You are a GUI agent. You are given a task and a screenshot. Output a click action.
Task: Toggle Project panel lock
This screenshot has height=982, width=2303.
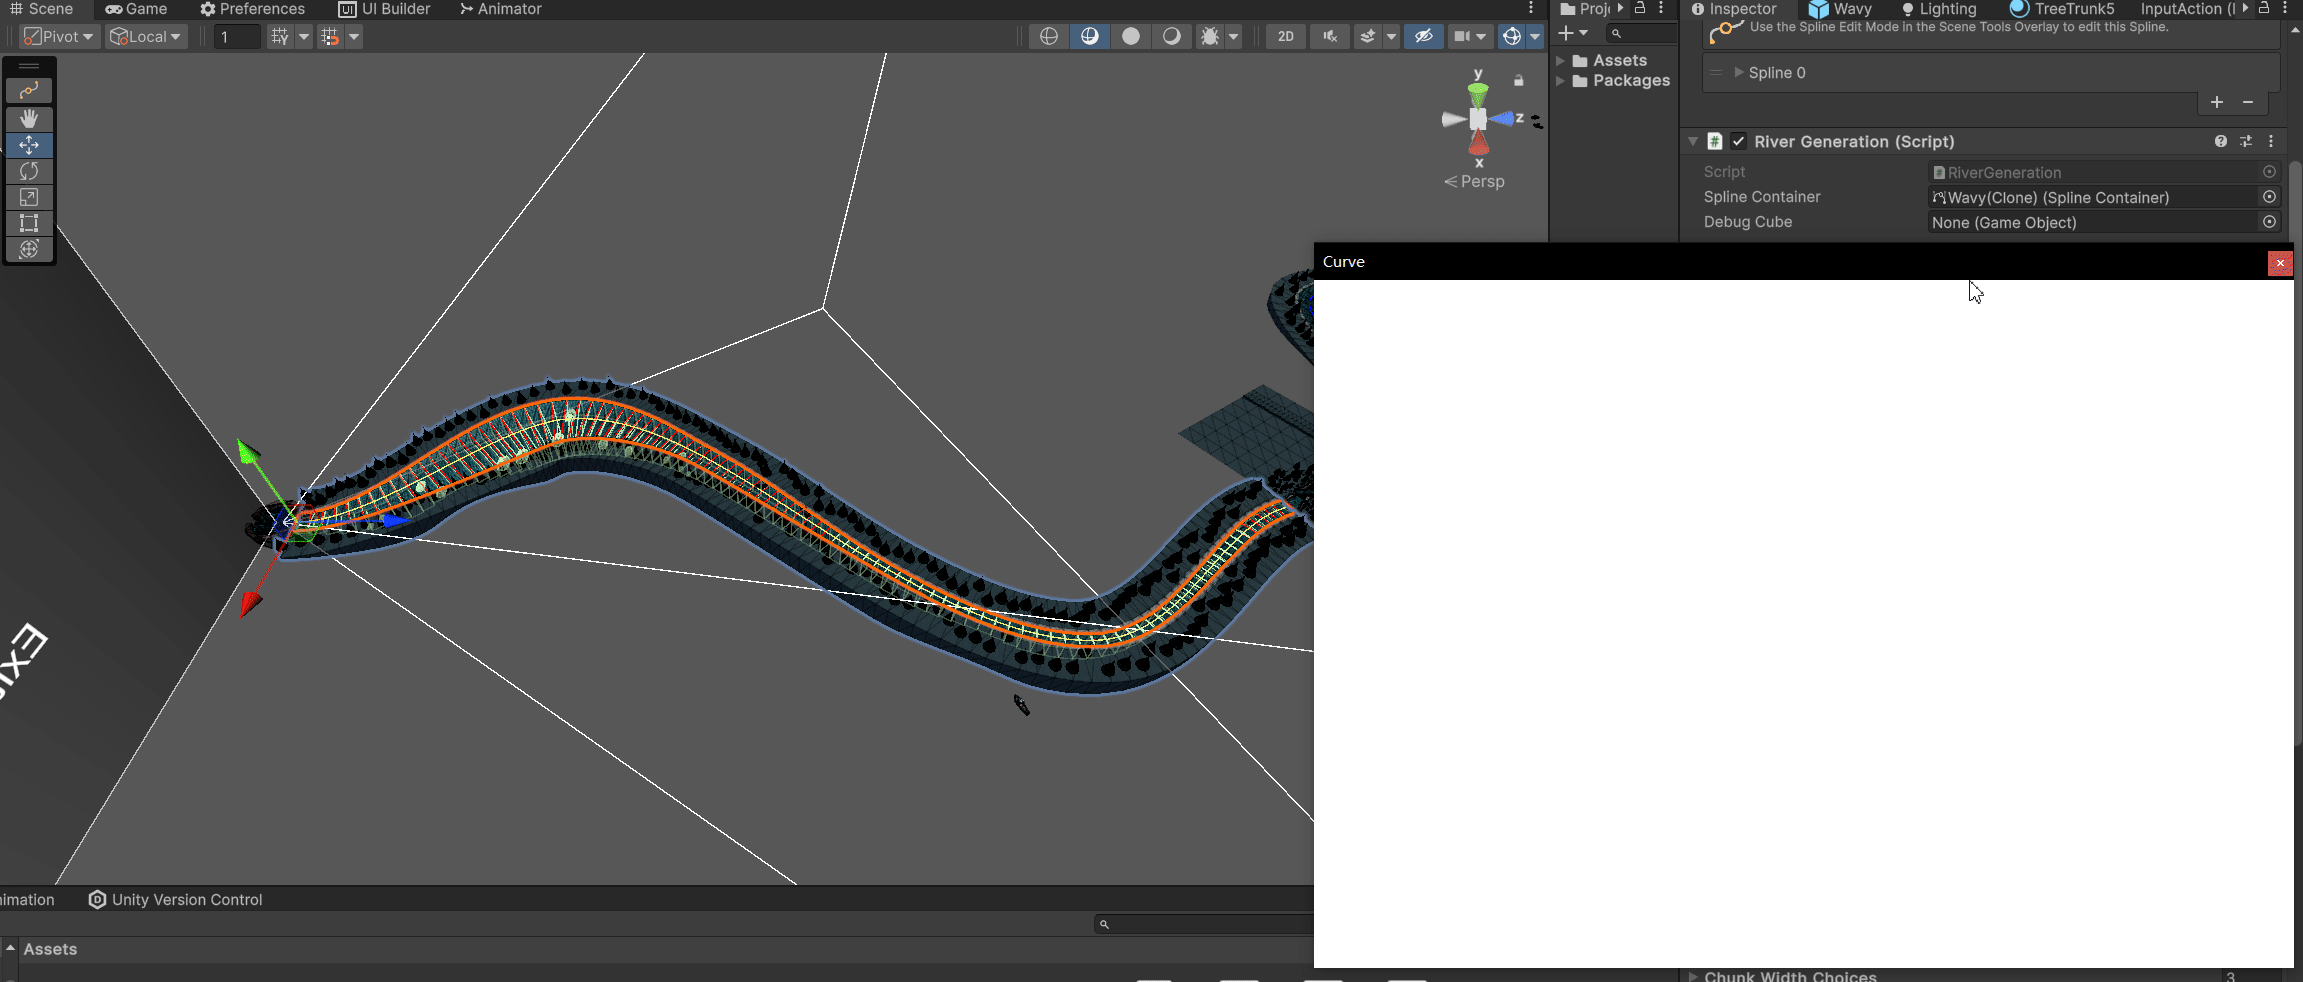click(1640, 8)
